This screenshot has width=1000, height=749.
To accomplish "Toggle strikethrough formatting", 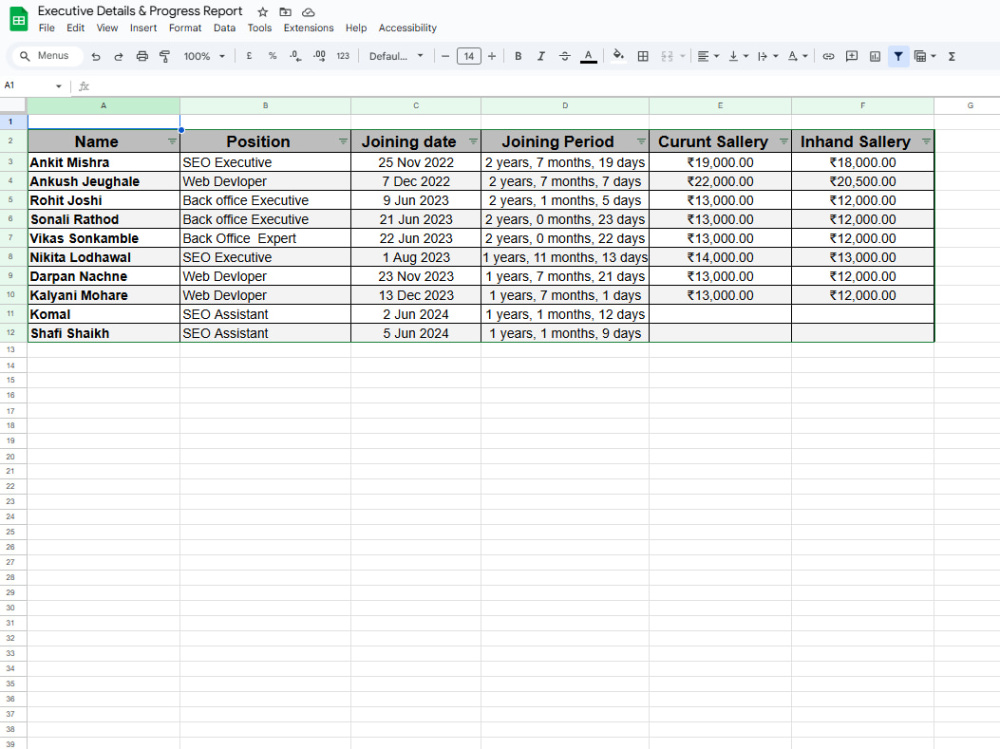I will (x=564, y=56).
